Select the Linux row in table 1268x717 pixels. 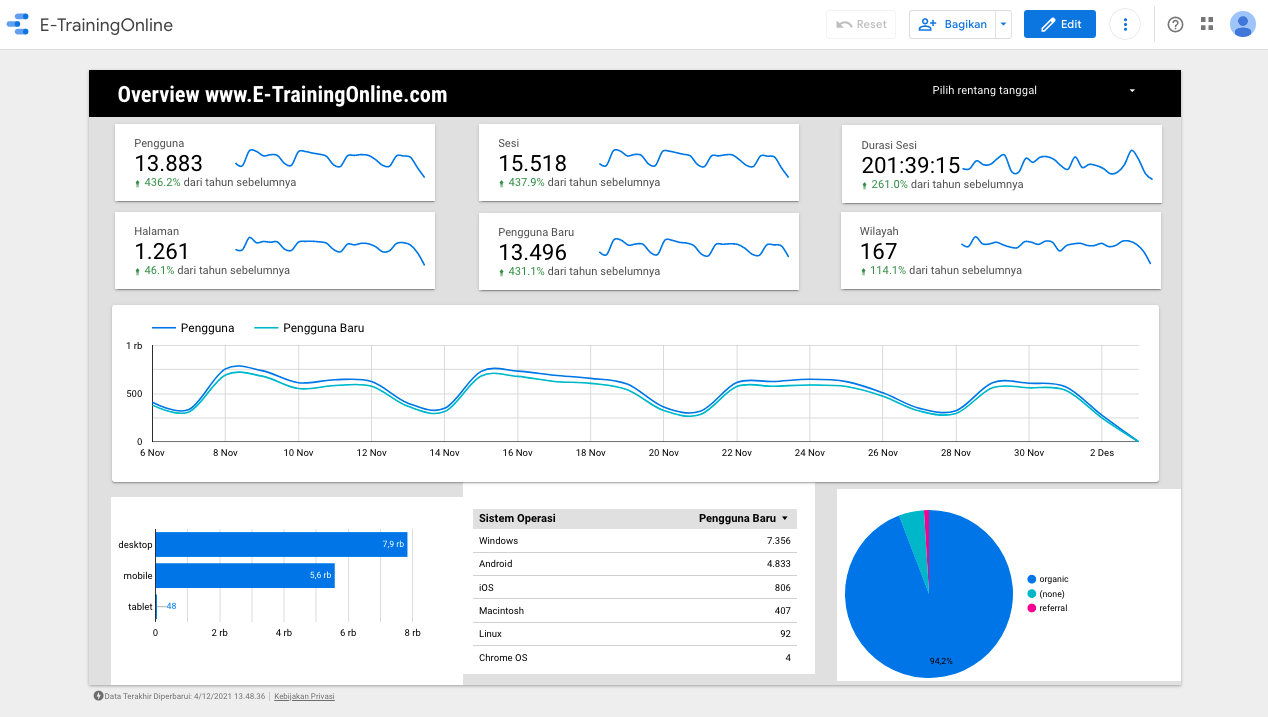pos(635,634)
